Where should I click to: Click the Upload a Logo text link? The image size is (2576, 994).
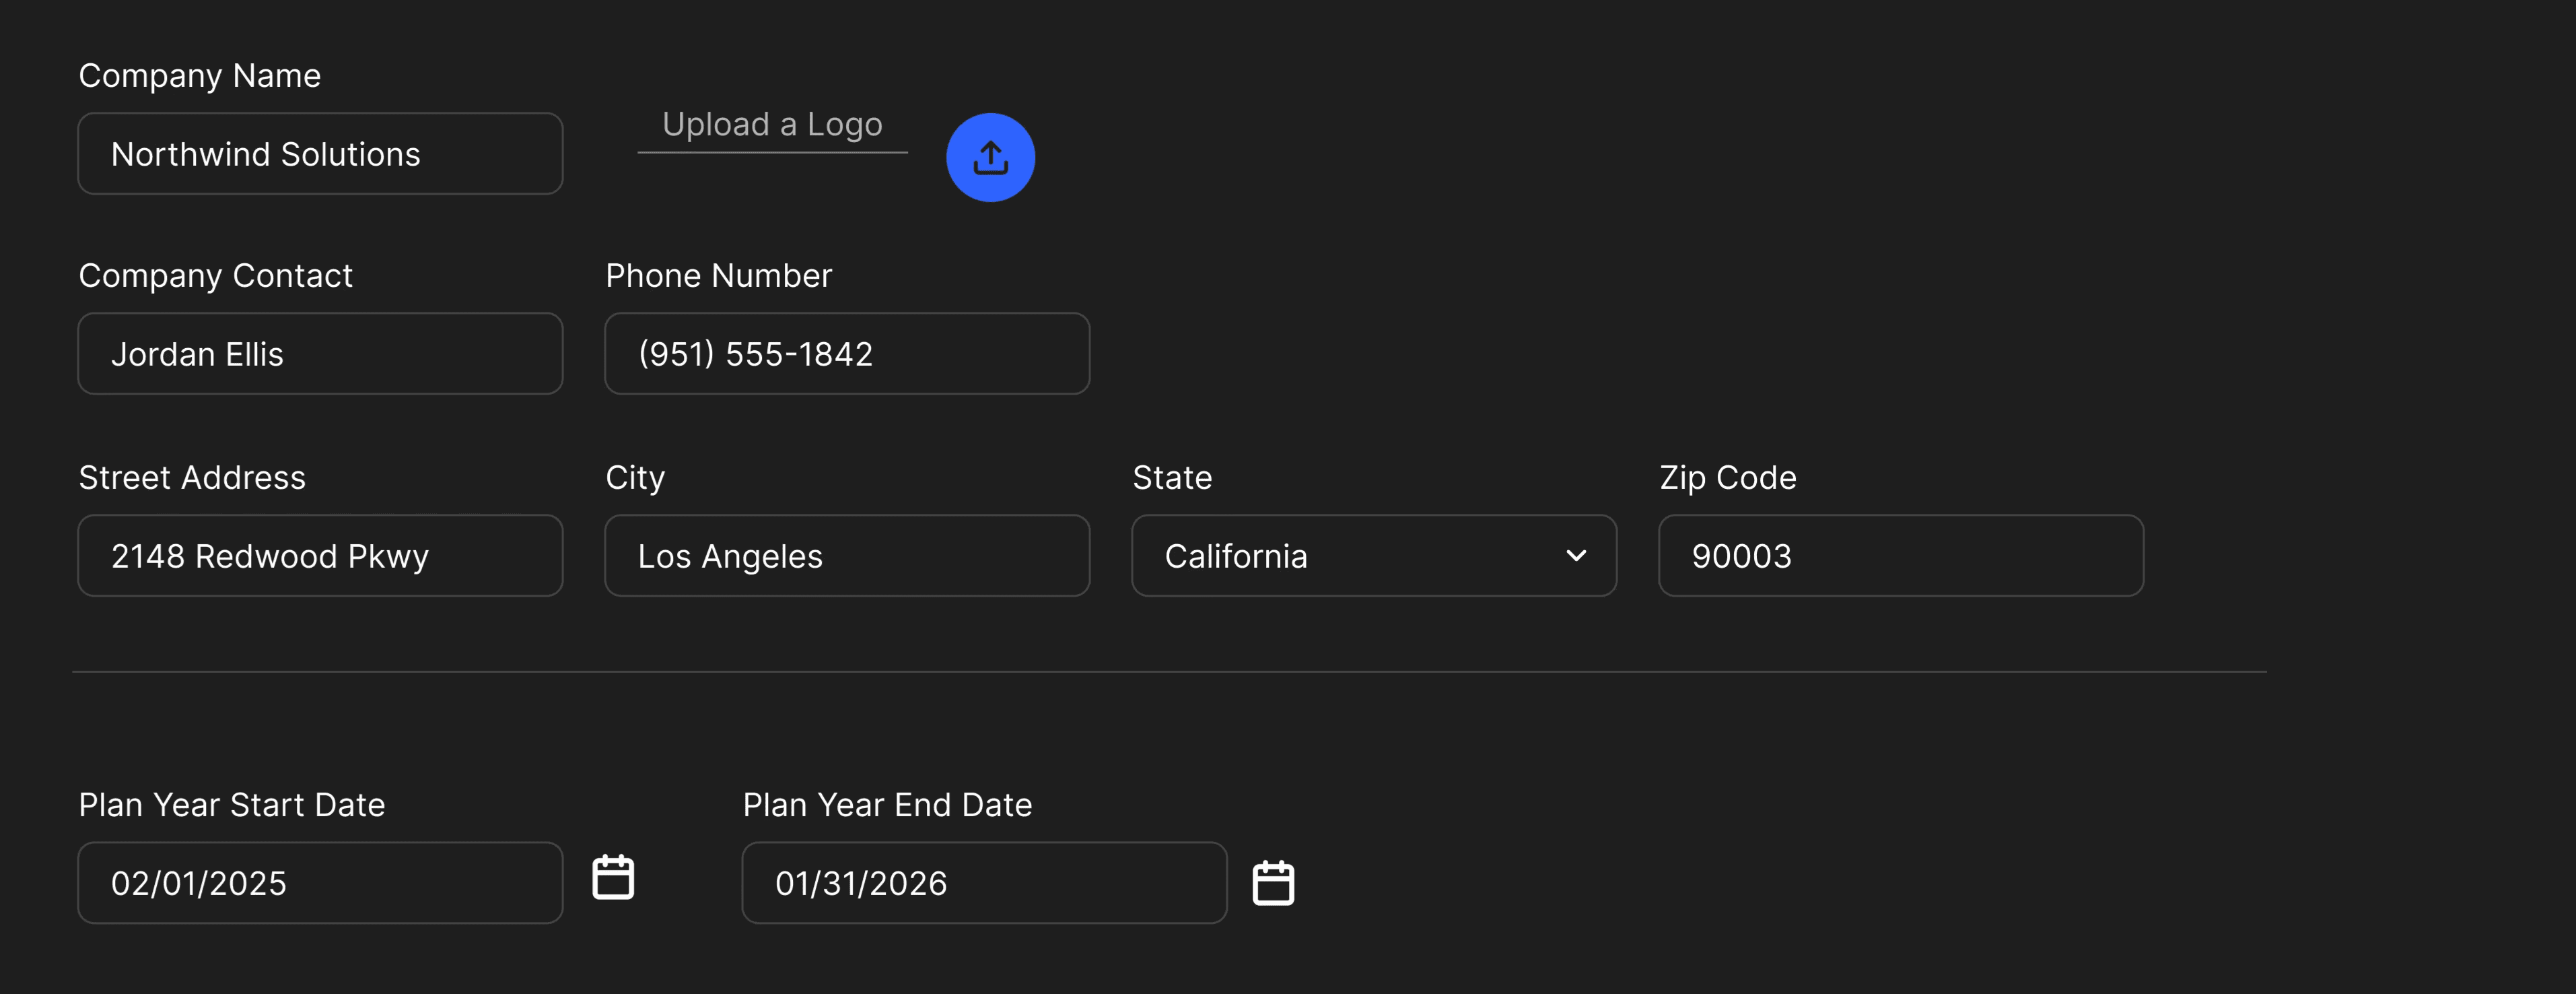tap(772, 125)
